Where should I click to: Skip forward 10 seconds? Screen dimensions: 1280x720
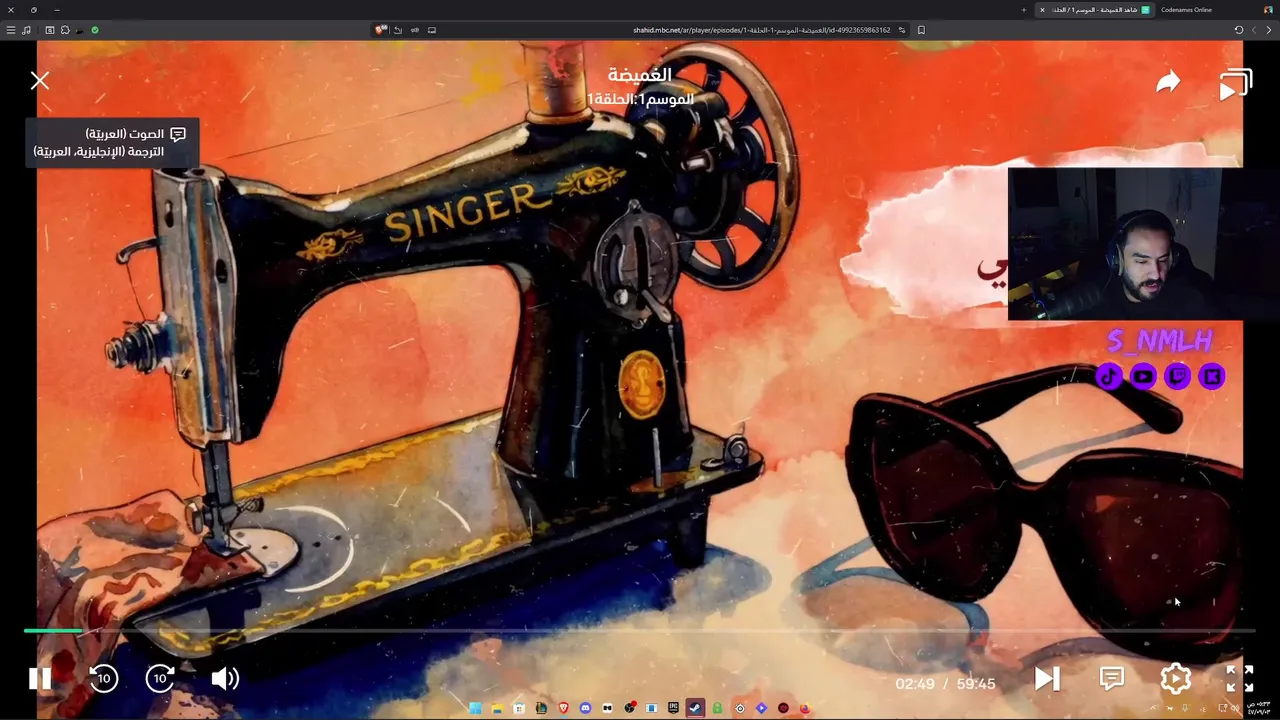point(161,678)
